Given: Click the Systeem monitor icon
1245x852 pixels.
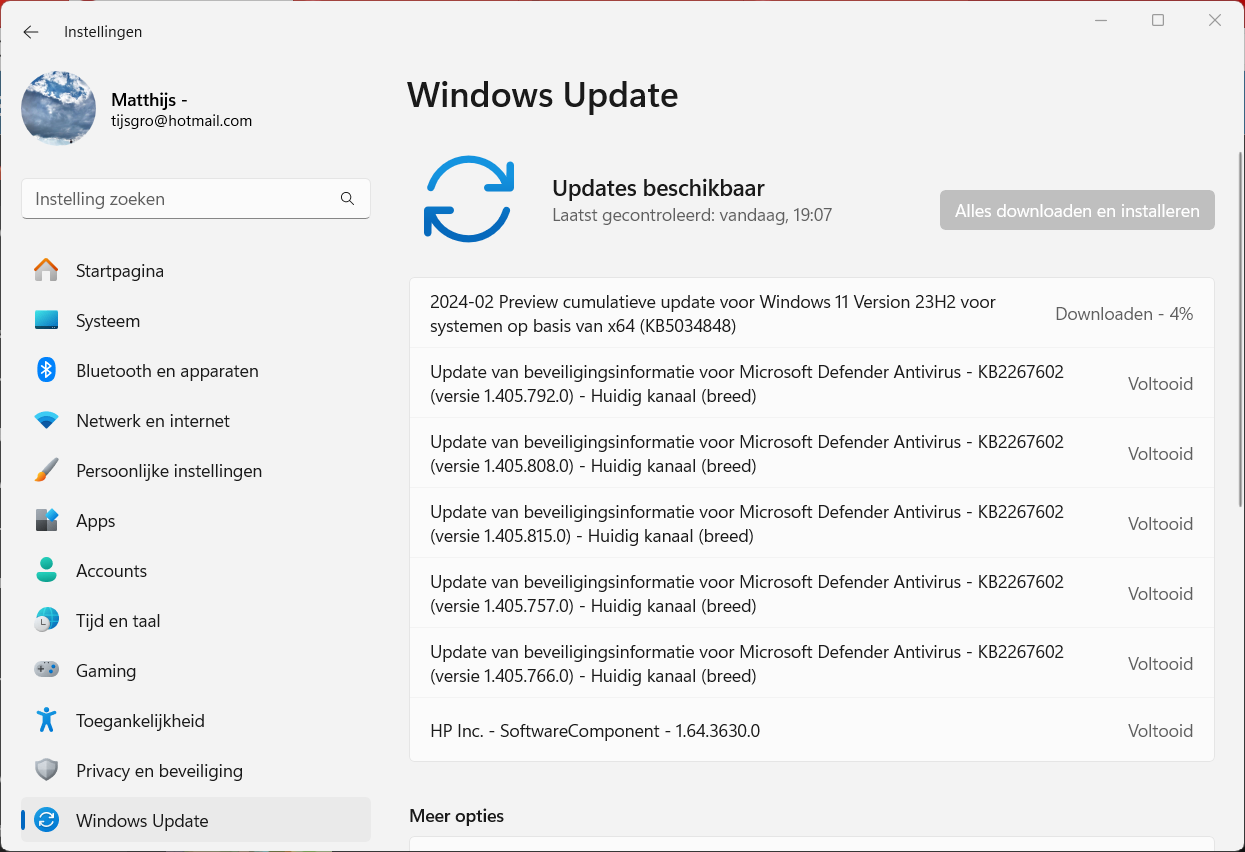Looking at the screenshot, I should click(x=46, y=321).
